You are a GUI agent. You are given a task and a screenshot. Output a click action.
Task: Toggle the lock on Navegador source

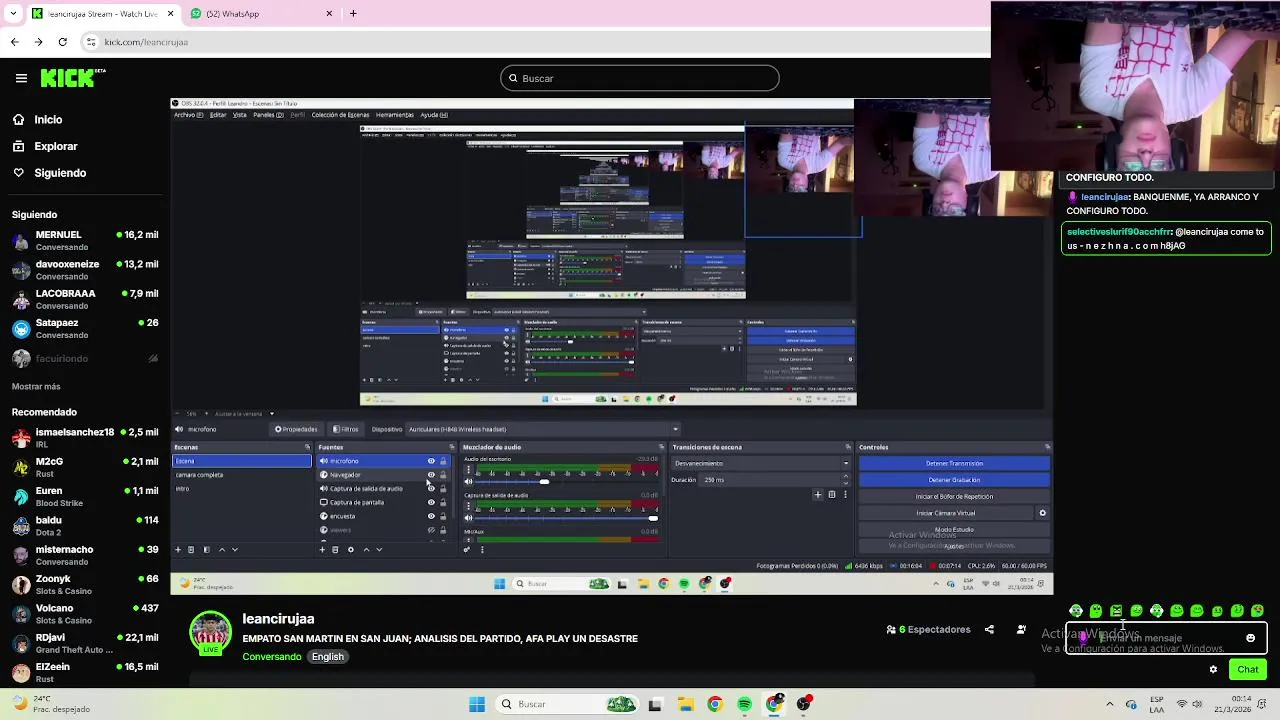coord(443,475)
